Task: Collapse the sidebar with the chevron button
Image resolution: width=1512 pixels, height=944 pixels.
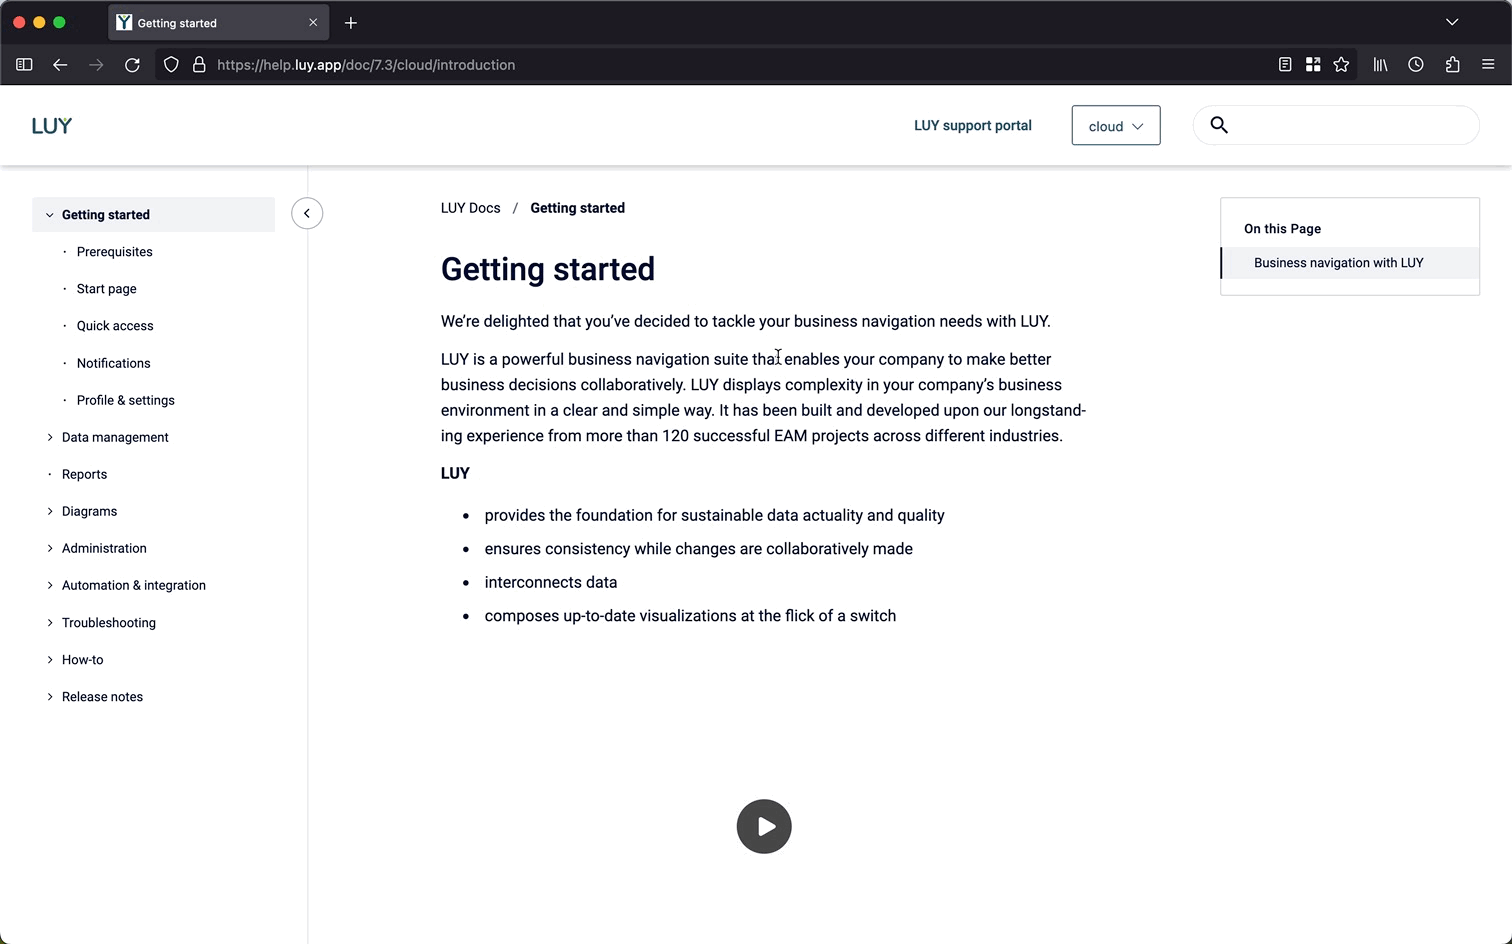Action: [307, 213]
